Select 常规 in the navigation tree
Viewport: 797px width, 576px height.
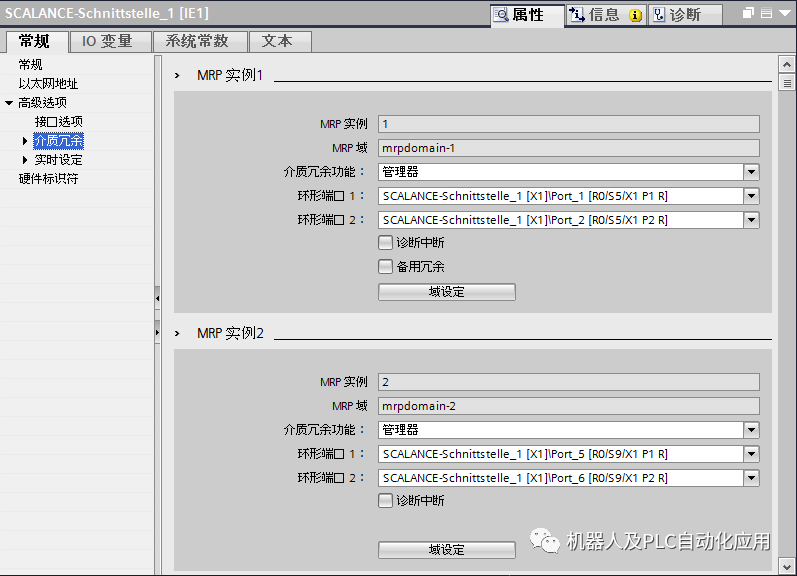click(30, 65)
